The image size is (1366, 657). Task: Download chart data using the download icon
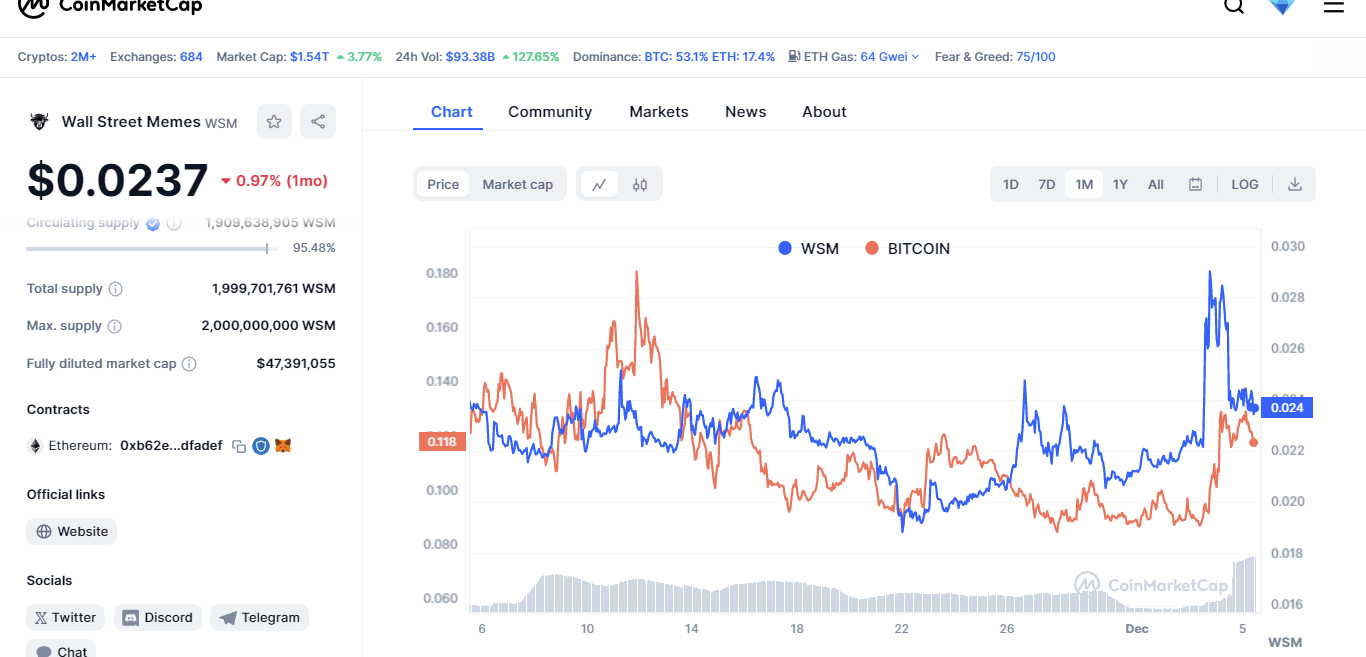point(1295,184)
